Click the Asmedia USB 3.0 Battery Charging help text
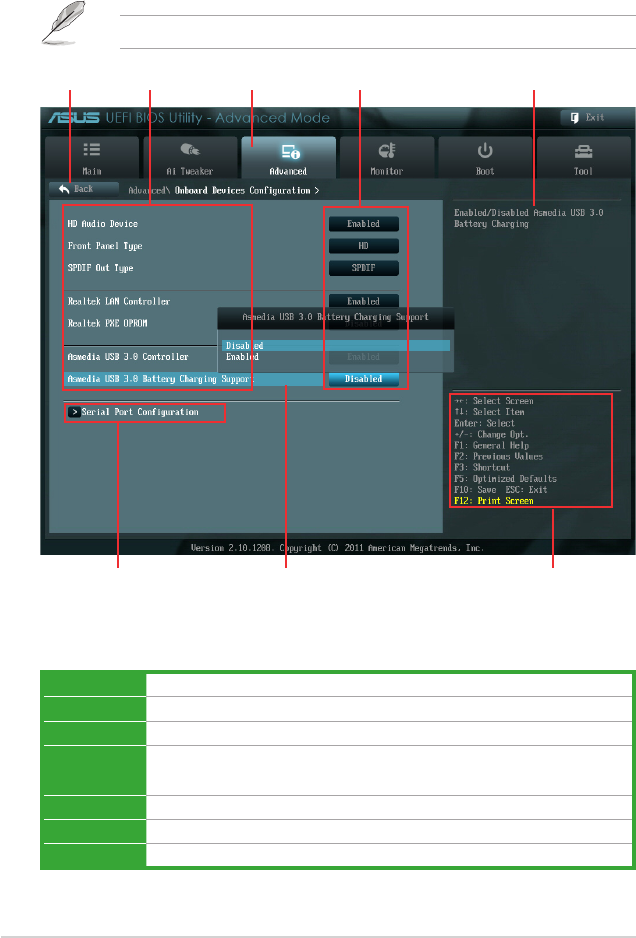The width and height of the screenshot is (636, 938). (528, 218)
